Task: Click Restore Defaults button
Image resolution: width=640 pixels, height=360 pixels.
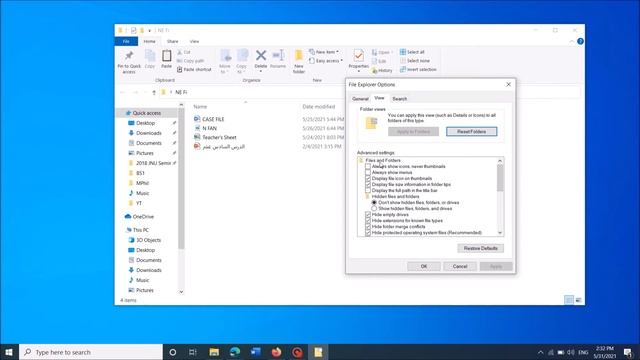Action: click(x=480, y=248)
